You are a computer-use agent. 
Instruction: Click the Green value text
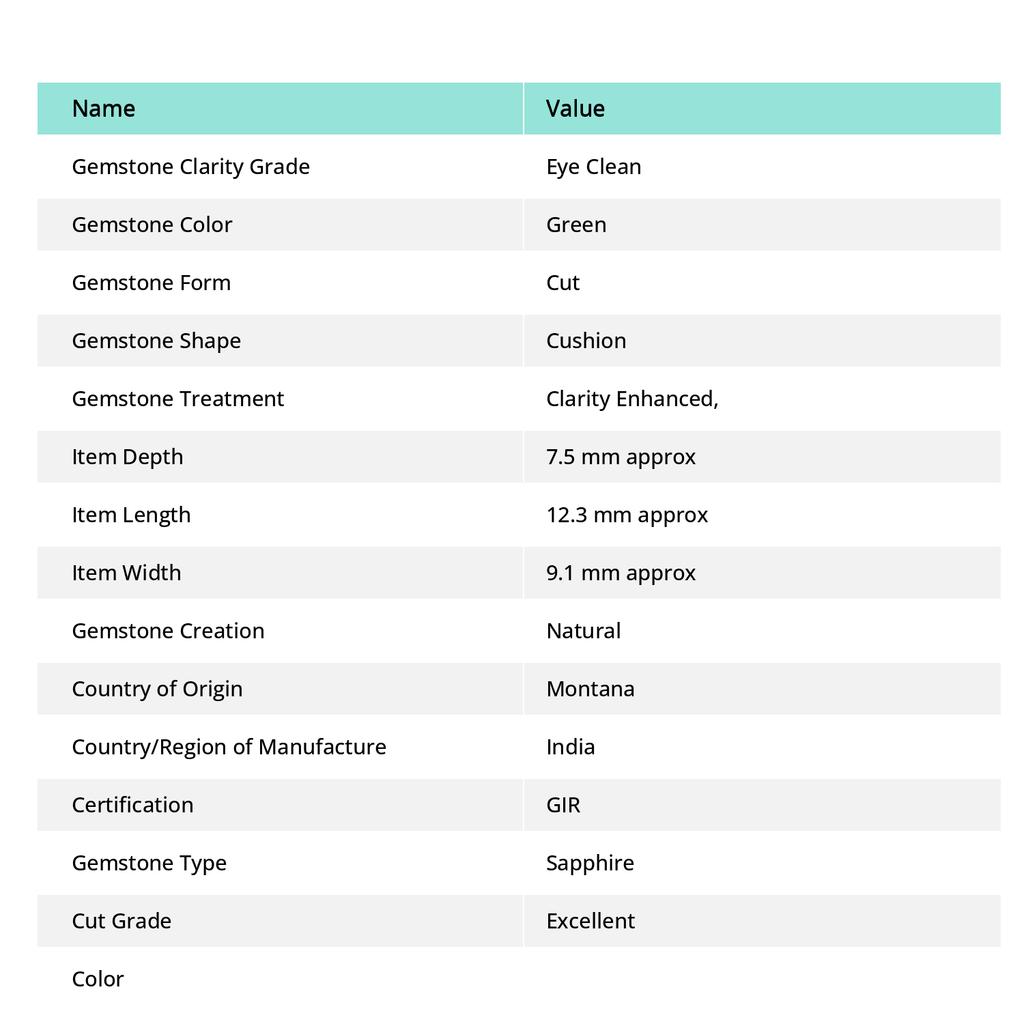[576, 225]
